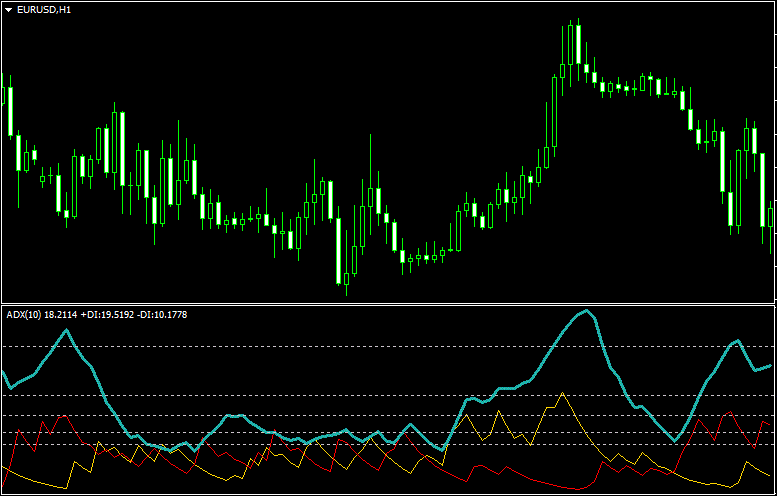Click the lowest dashed level line in ADX window
The image size is (777, 496).
[300, 446]
